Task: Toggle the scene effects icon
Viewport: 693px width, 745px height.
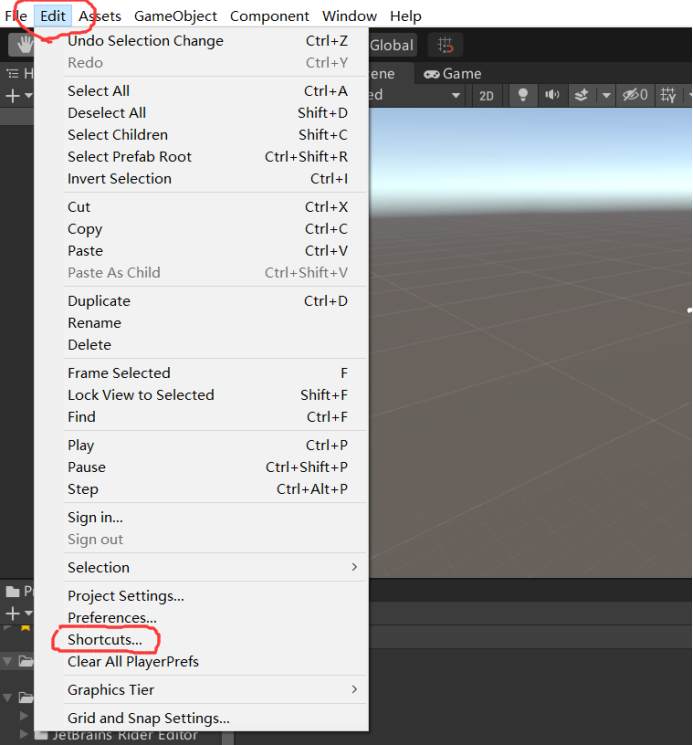Action: tap(581, 95)
